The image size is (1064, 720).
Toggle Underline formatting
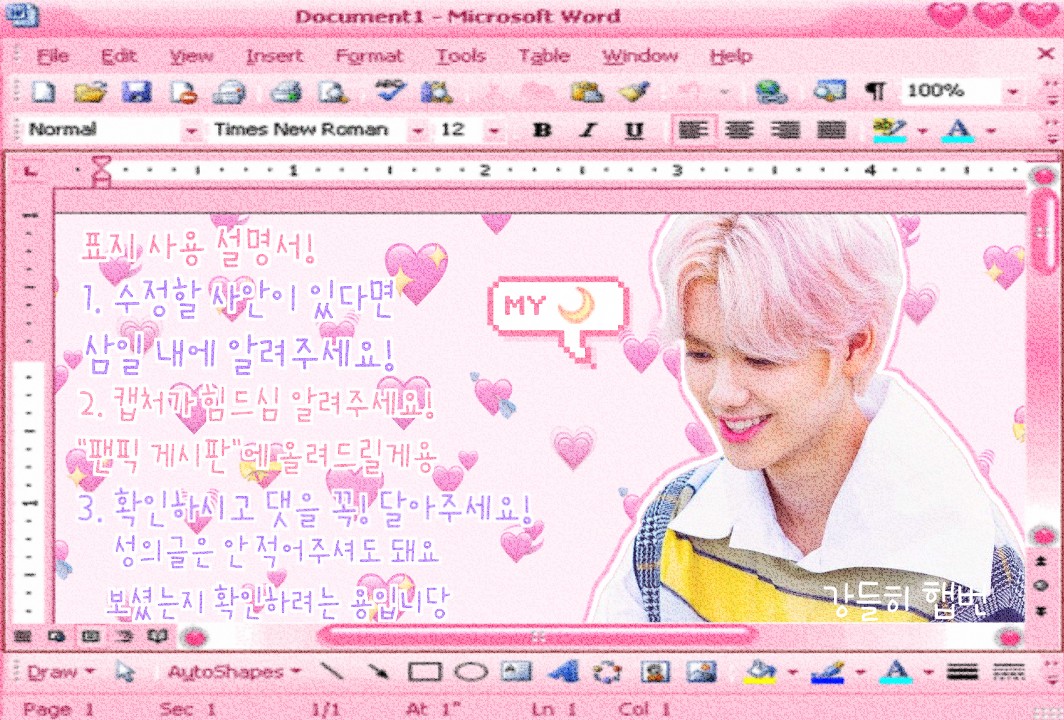(633, 130)
